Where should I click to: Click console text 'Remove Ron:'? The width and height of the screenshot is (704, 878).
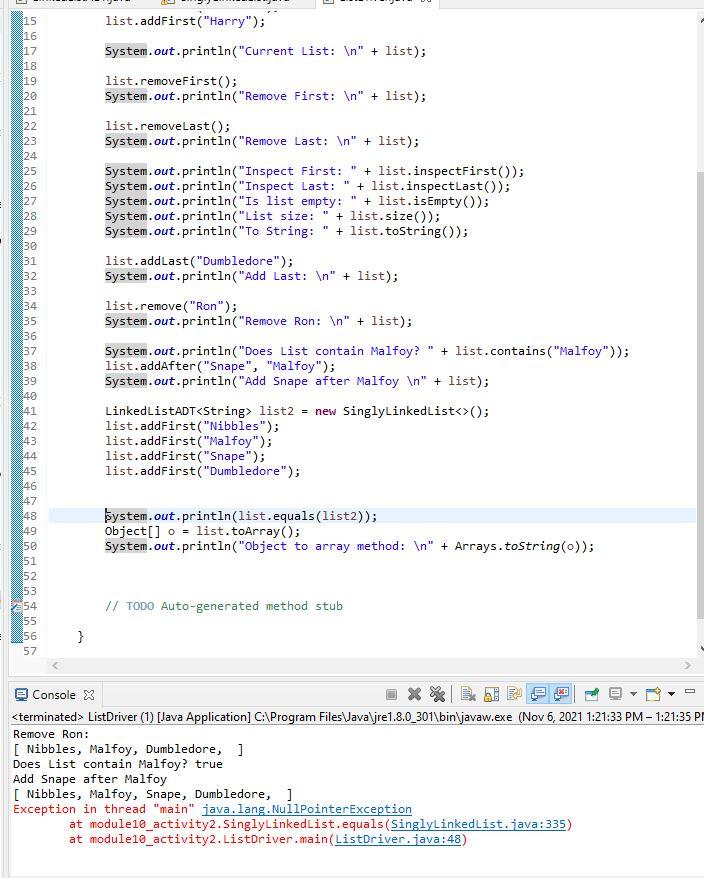tap(51, 734)
